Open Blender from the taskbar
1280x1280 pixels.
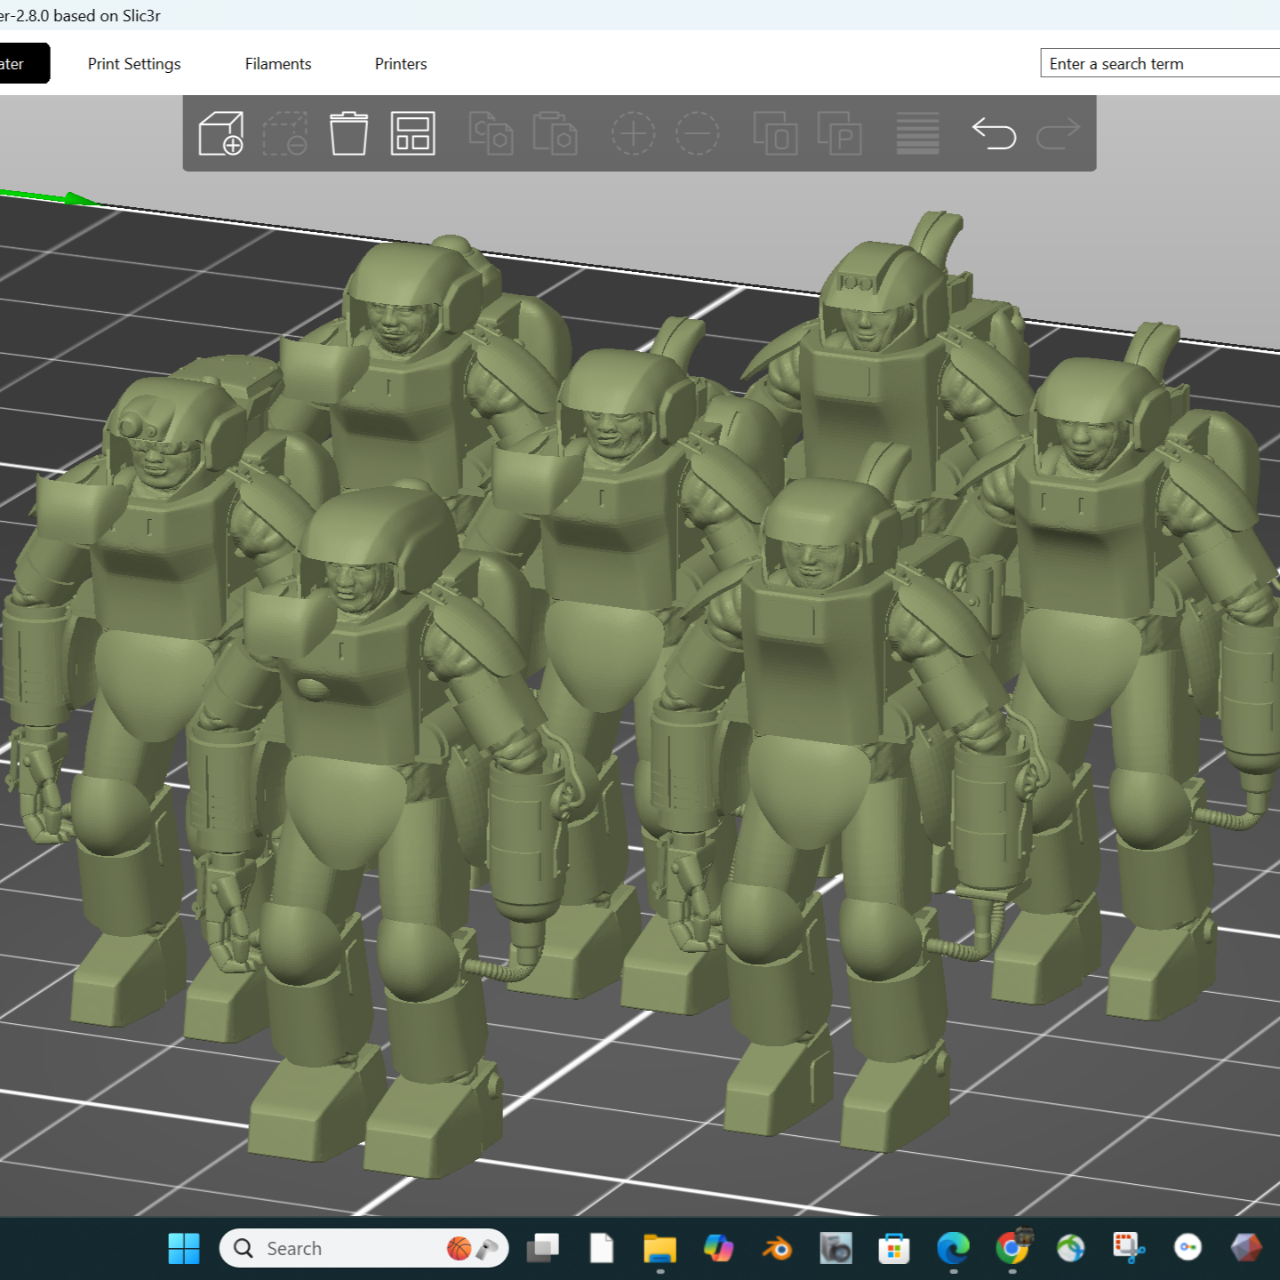pos(777,1248)
